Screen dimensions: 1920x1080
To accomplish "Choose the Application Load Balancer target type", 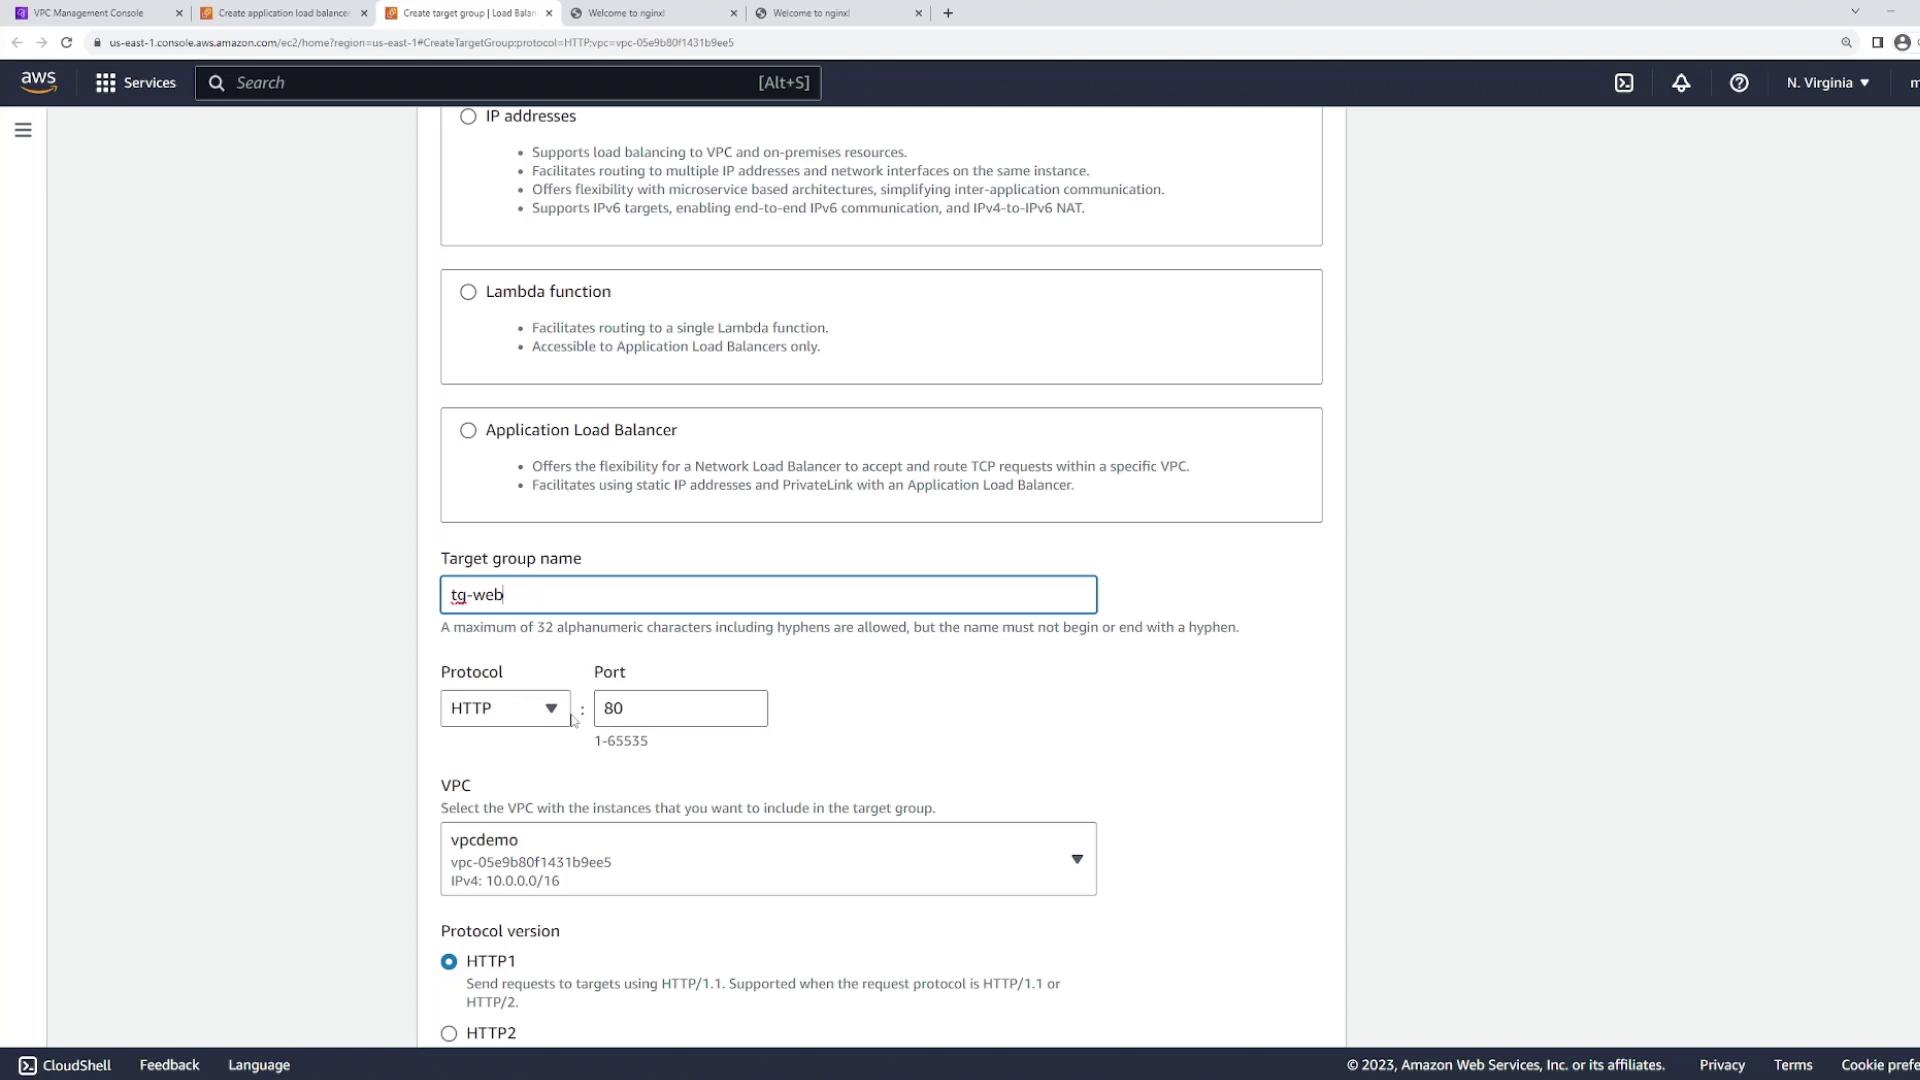I will 468,430.
